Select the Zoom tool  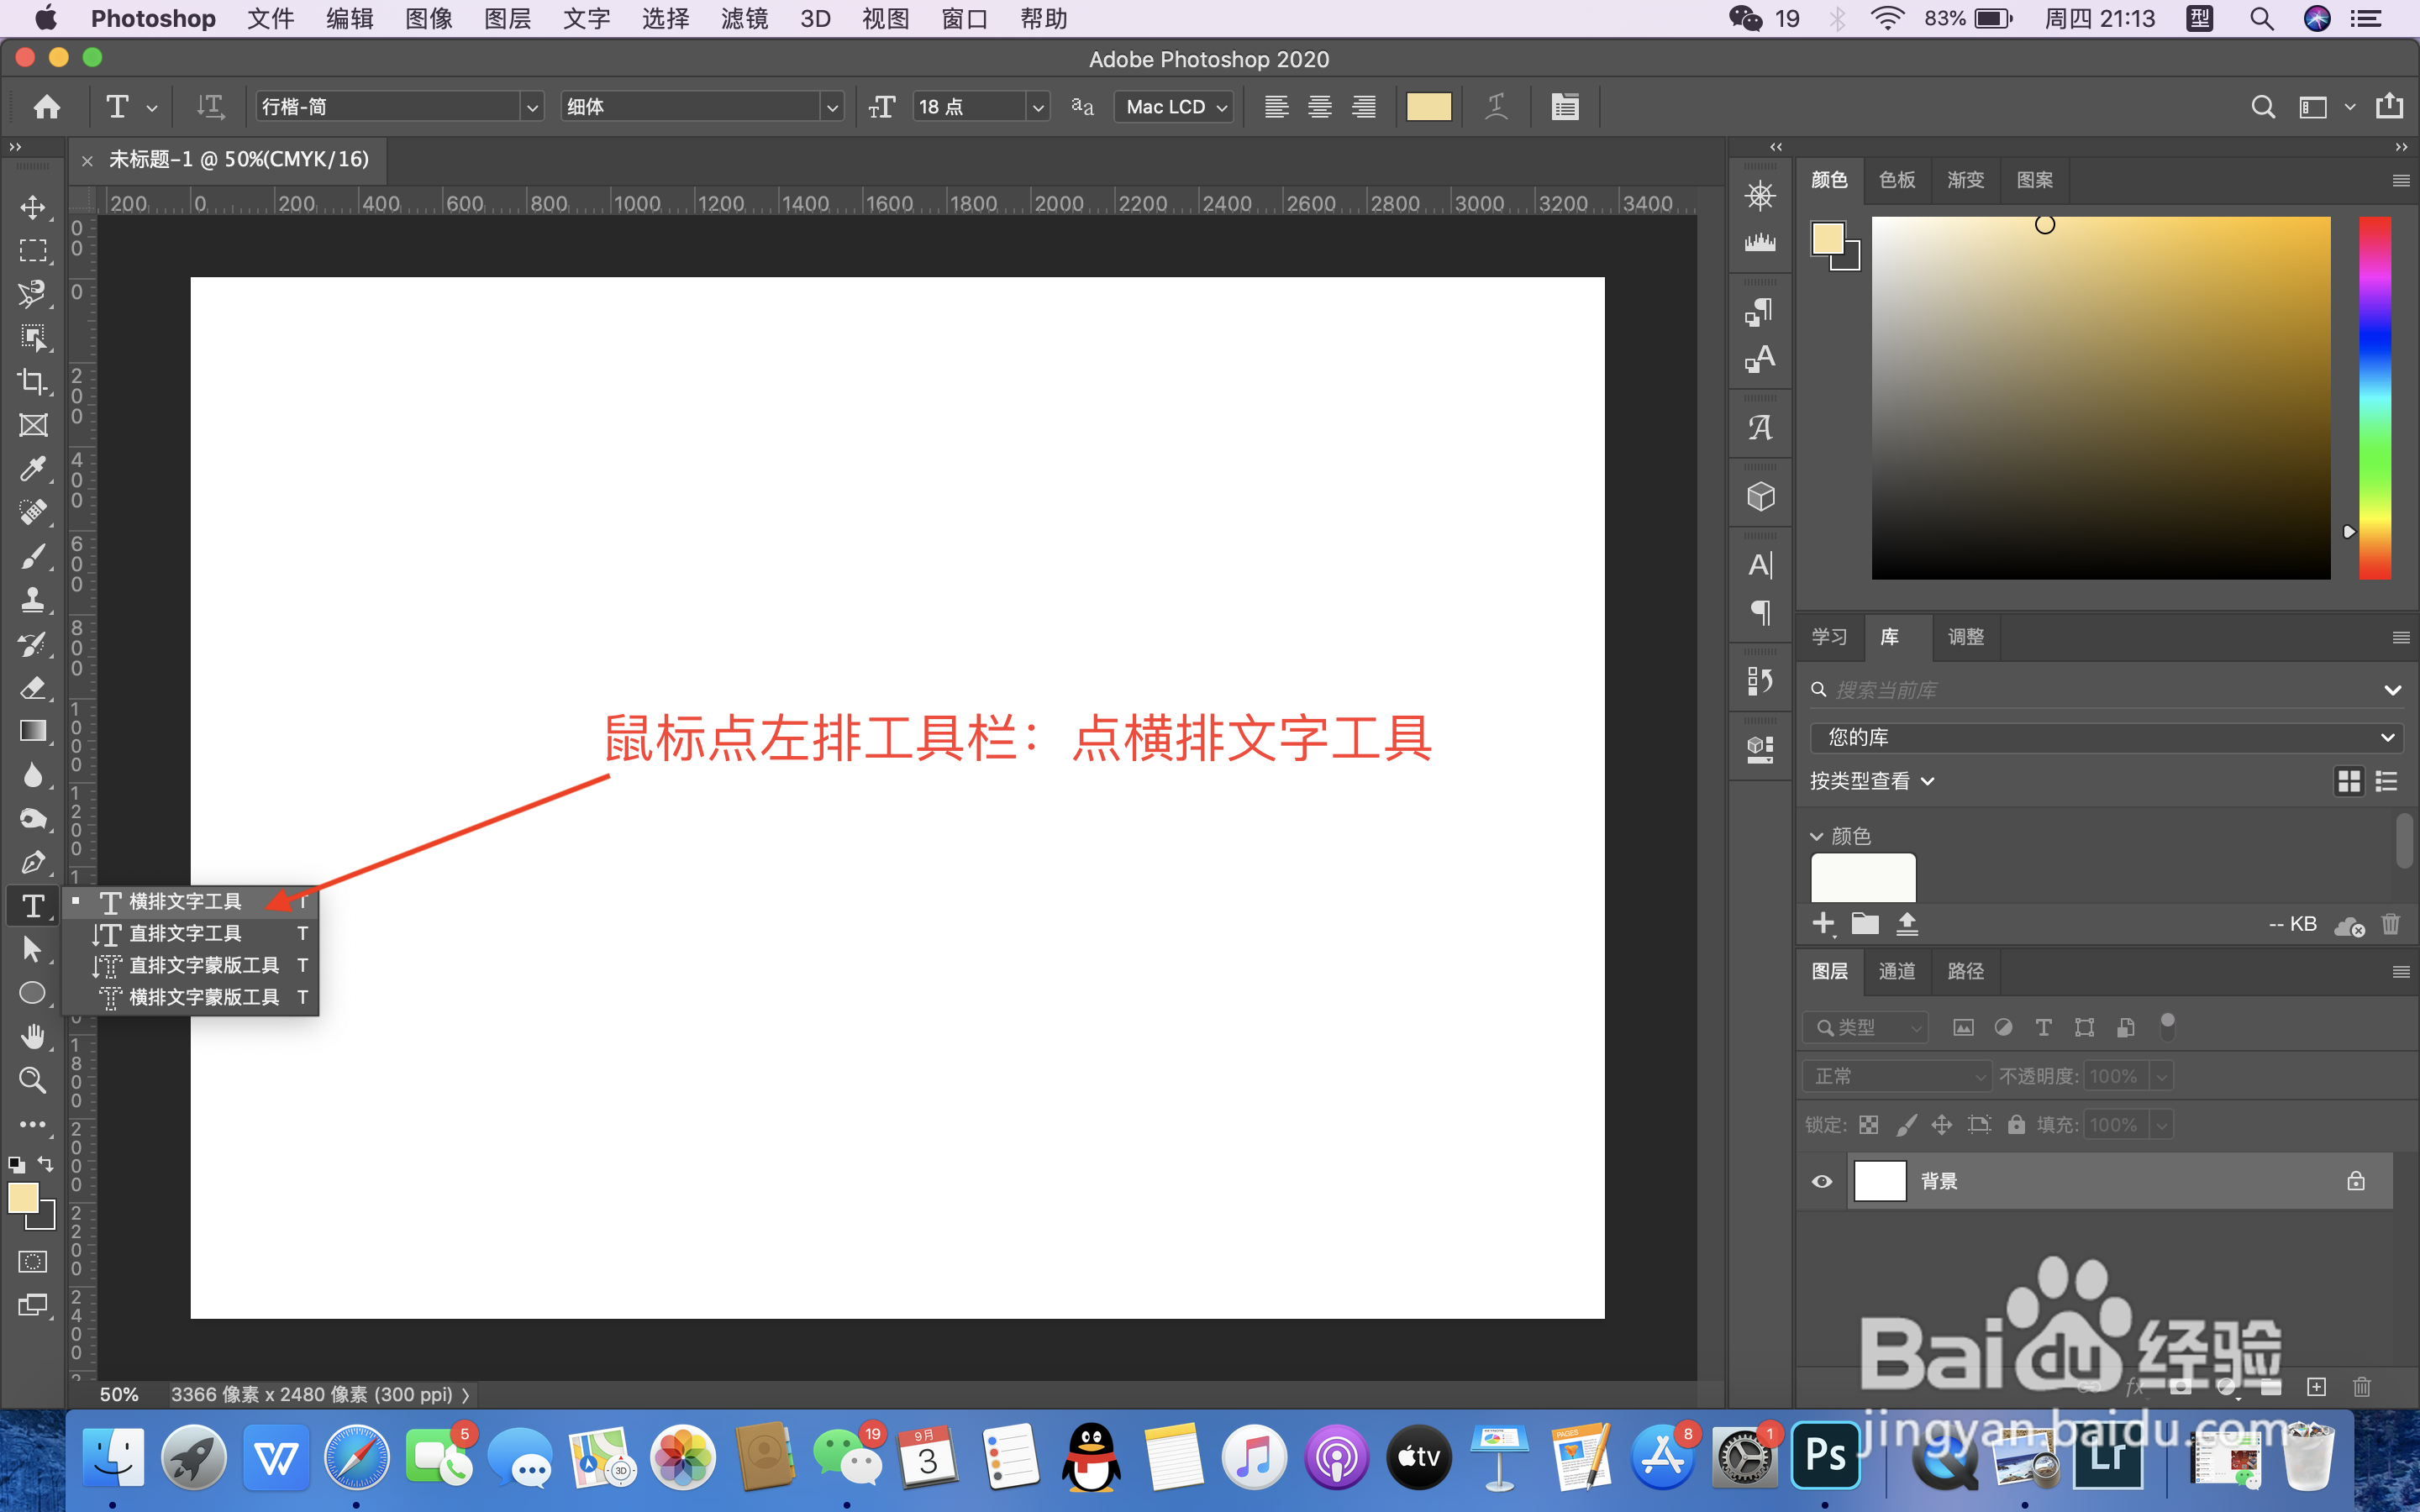pyautogui.click(x=33, y=1080)
